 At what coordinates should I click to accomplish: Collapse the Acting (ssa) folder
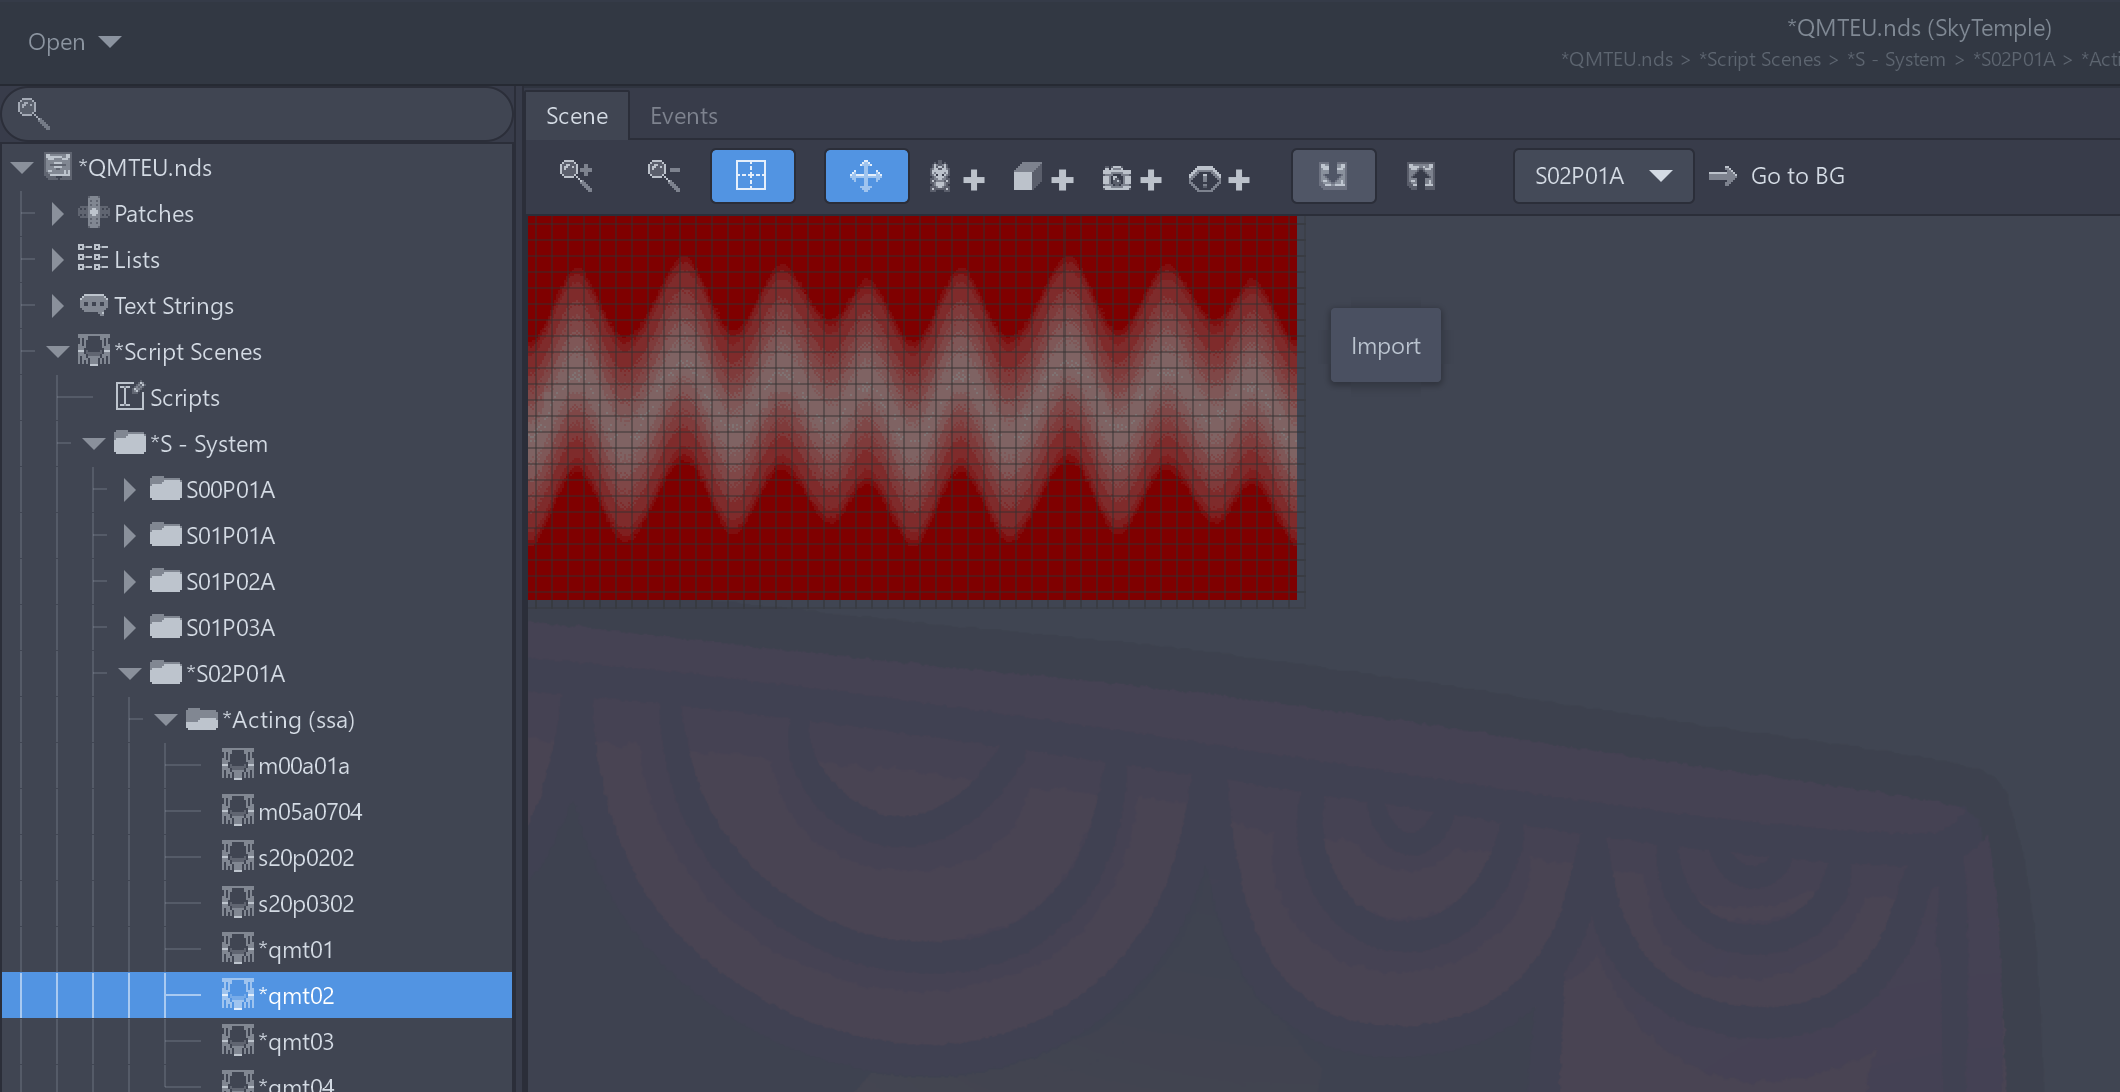click(166, 720)
